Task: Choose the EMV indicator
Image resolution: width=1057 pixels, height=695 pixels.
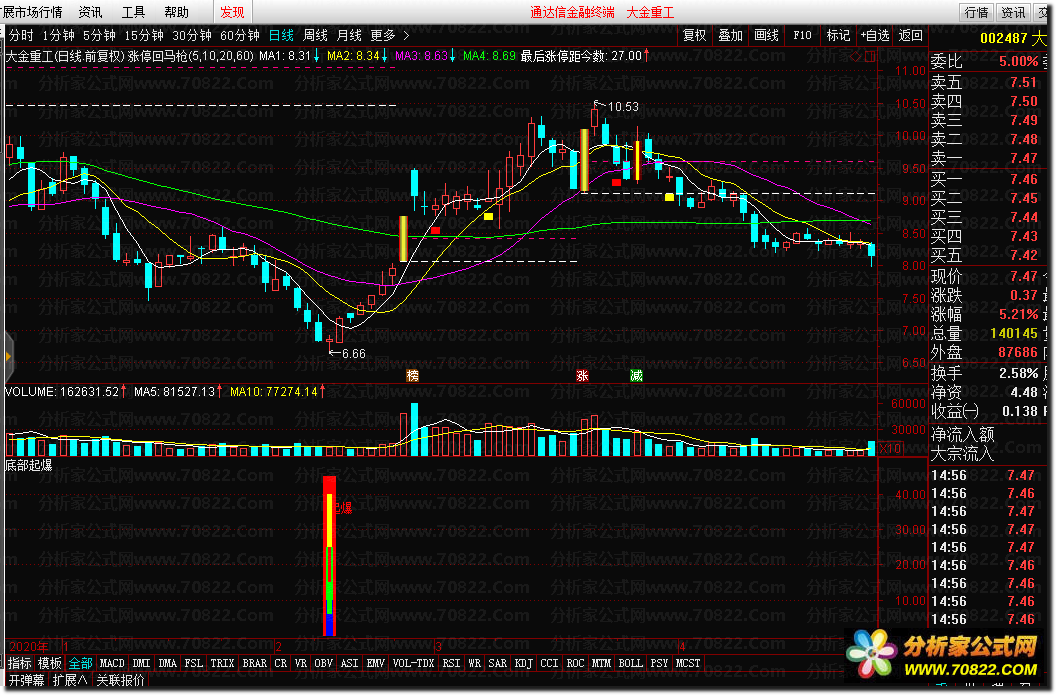Action: point(375,663)
